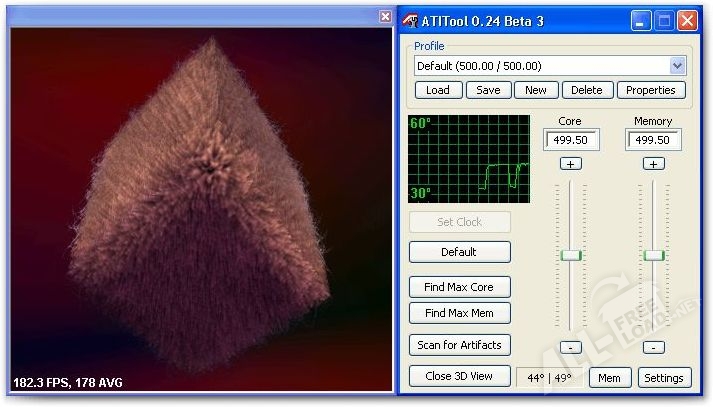Click the Load profile button
Viewport: 713px width, 407px height.
click(x=438, y=90)
